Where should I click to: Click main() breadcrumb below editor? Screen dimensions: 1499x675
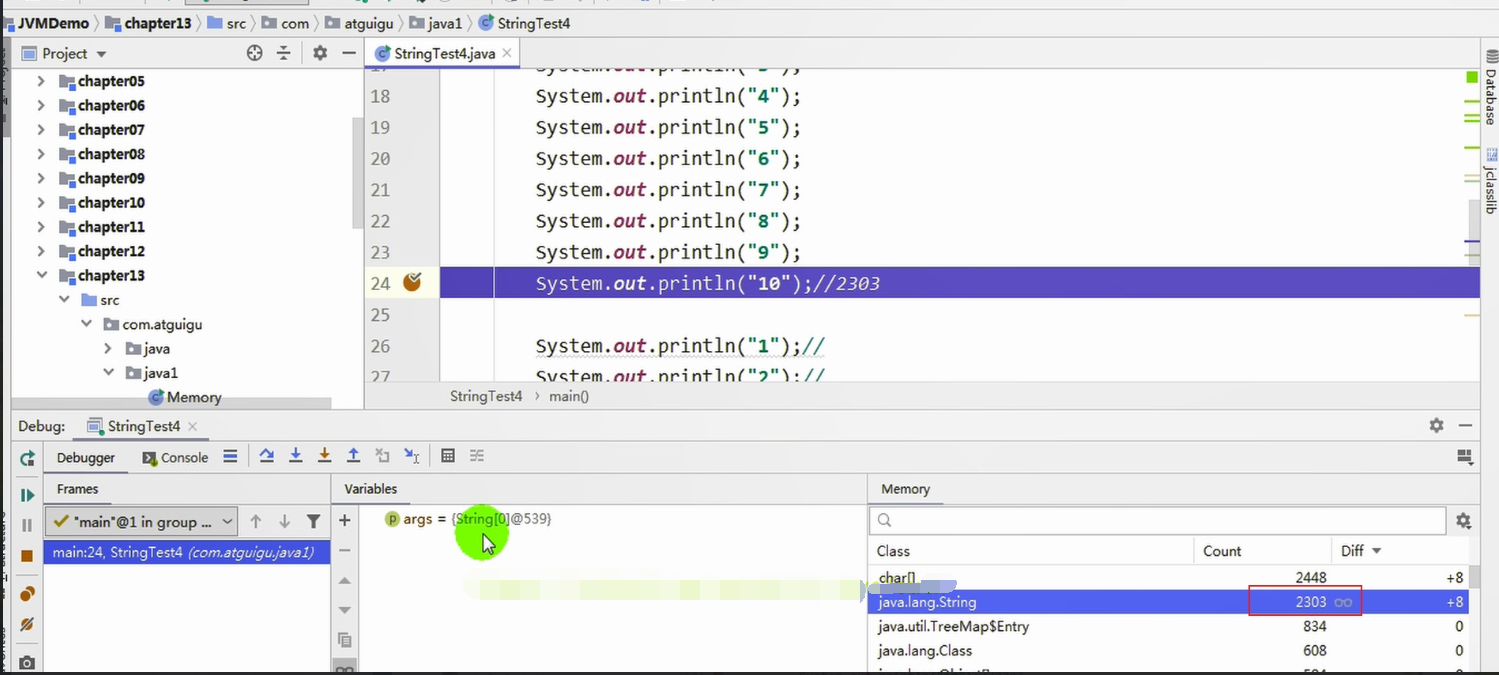[569, 396]
